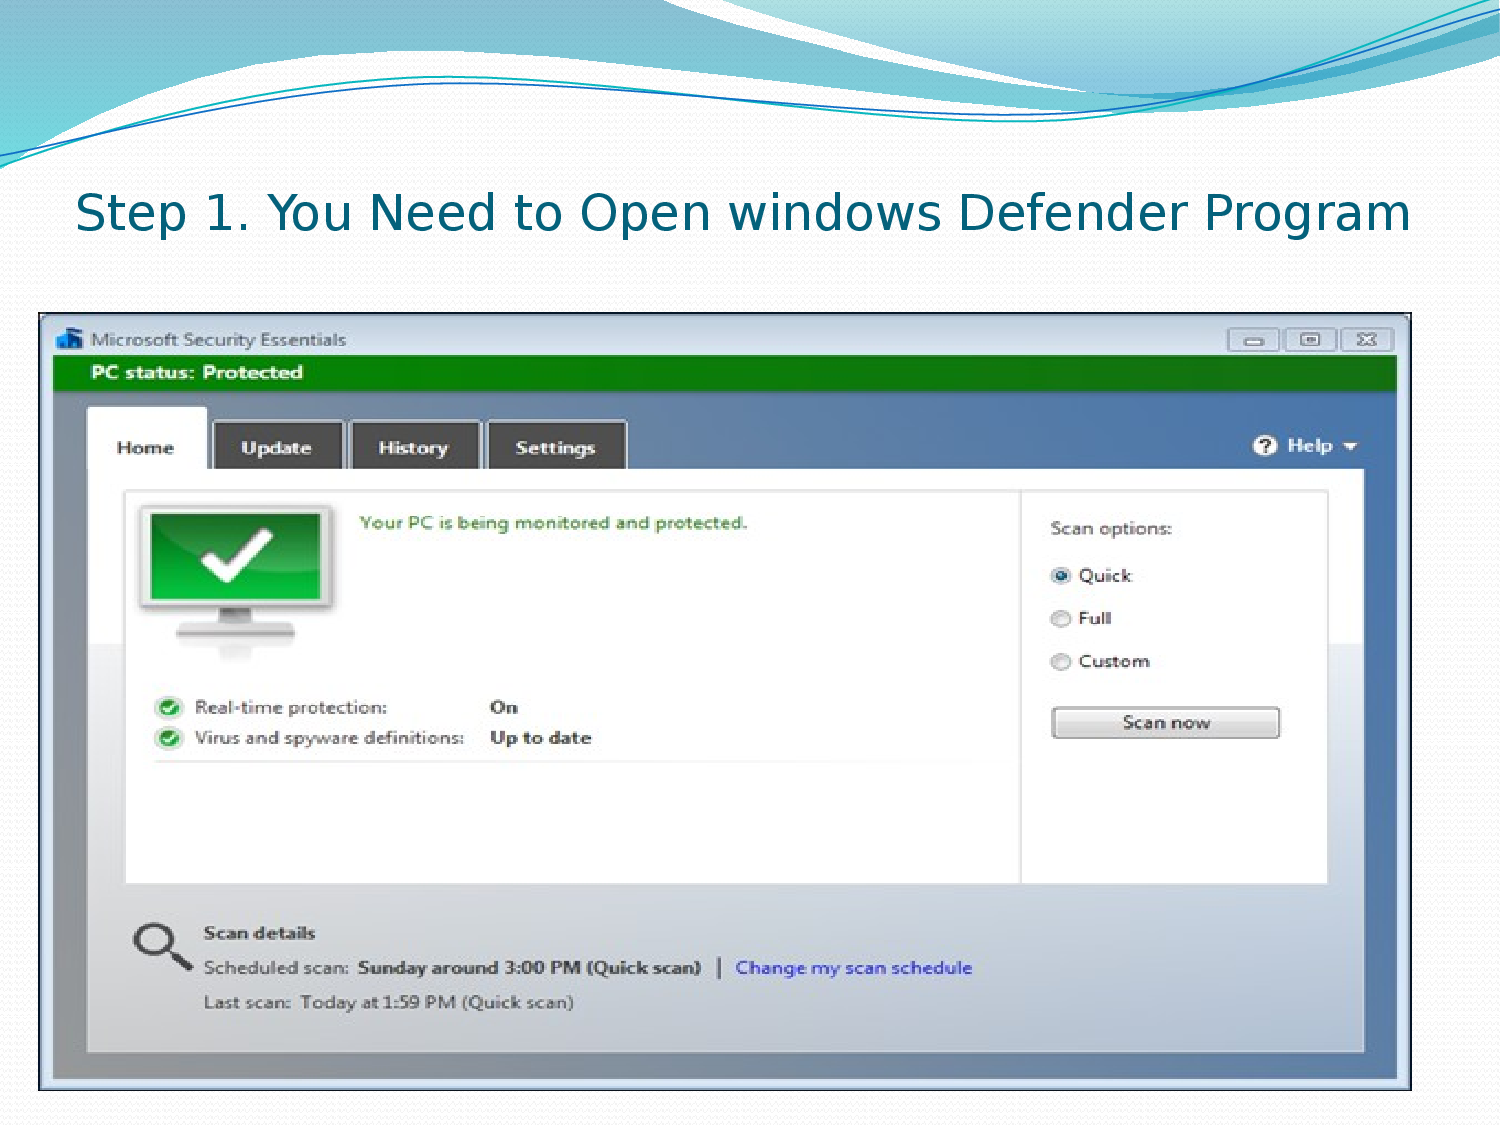This screenshot has width=1500, height=1125.
Task: Click the 'Scan details' heading
Action: 260,933
